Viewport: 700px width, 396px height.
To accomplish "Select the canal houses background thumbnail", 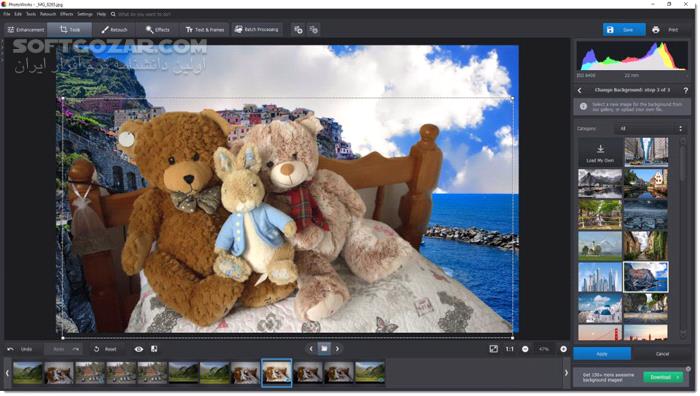I will click(x=646, y=183).
